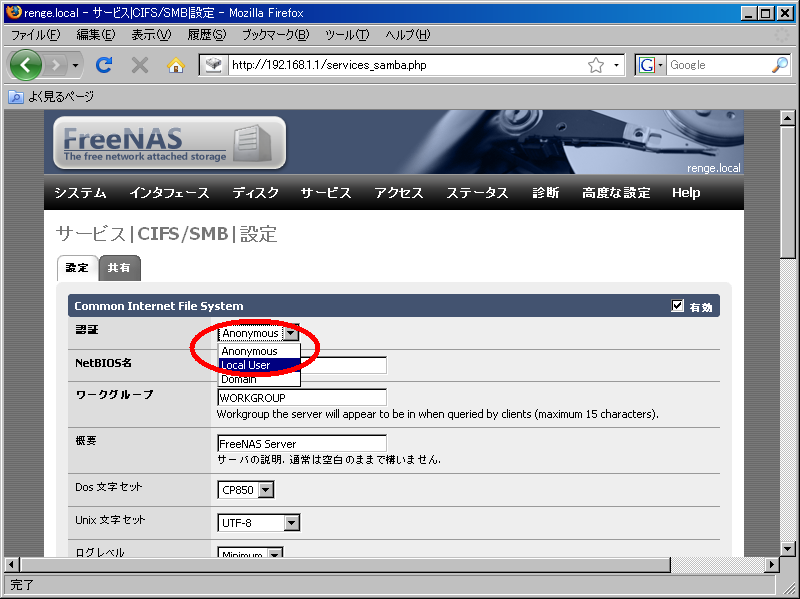This screenshot has width=800, height=599.
Task: Open the Help navigation item
Action: click(x=686, y=193)
